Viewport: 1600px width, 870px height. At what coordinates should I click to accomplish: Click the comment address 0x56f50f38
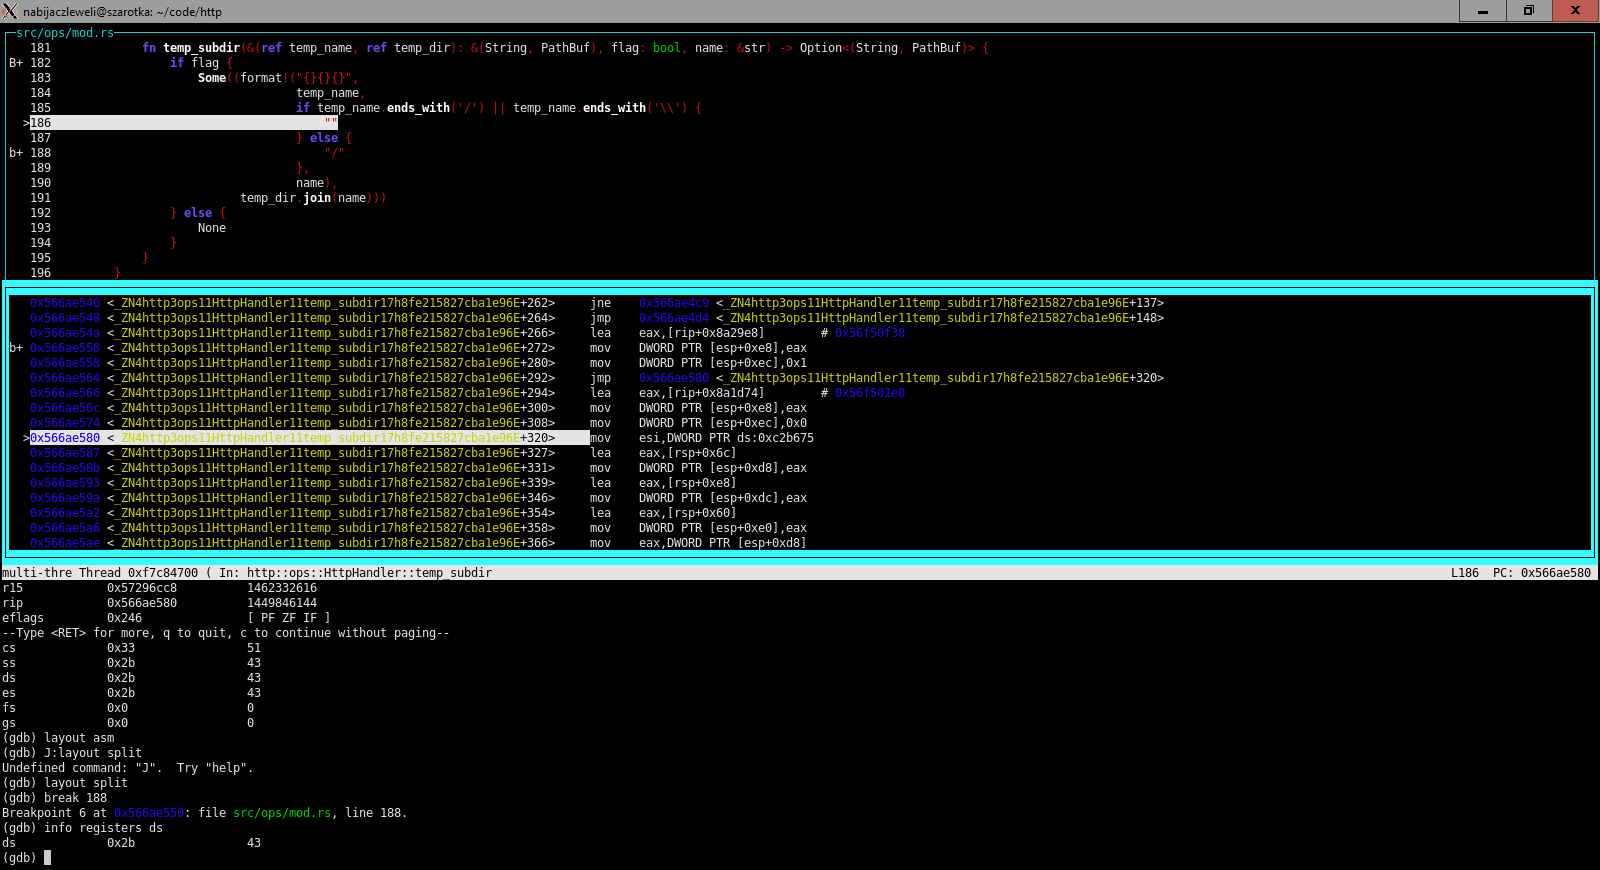[869, 333]
